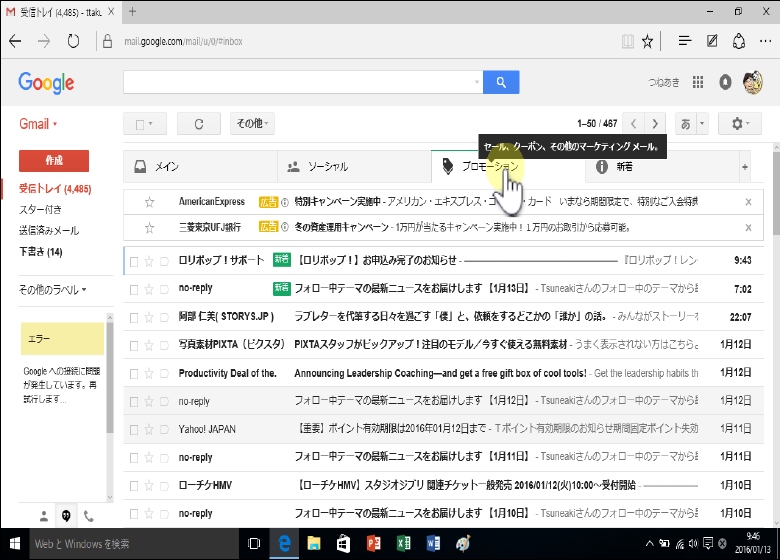Go to previous page of mail

click(x=633, y=123)
